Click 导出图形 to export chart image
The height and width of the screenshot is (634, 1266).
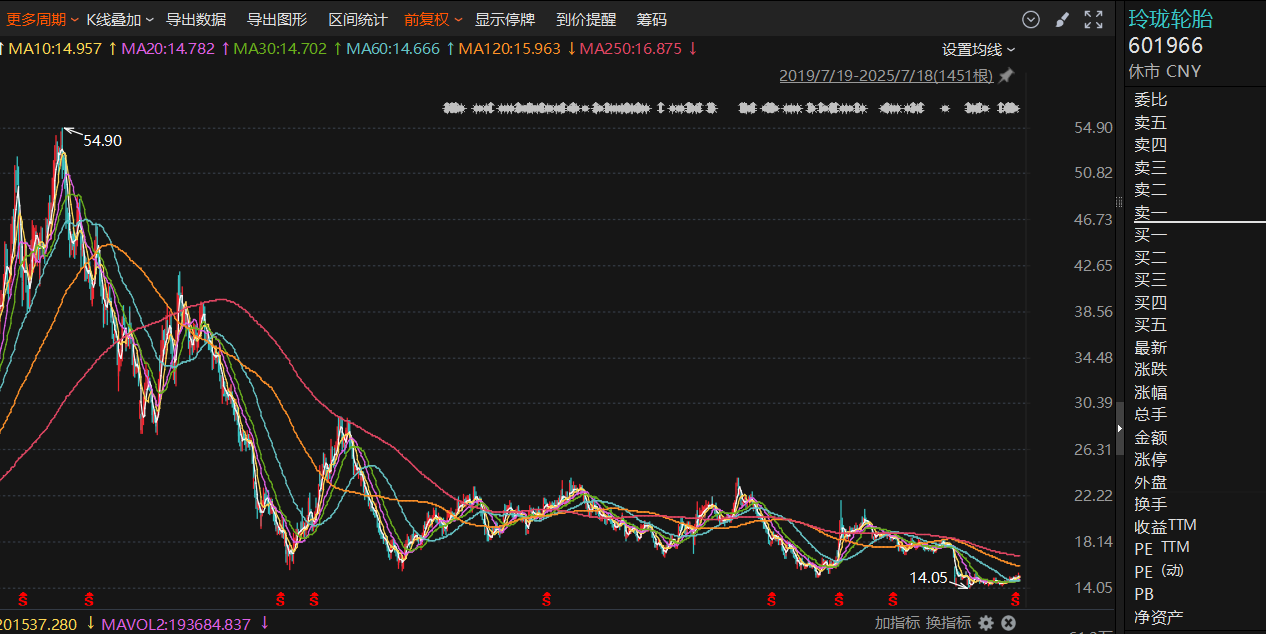click(277, 20)
